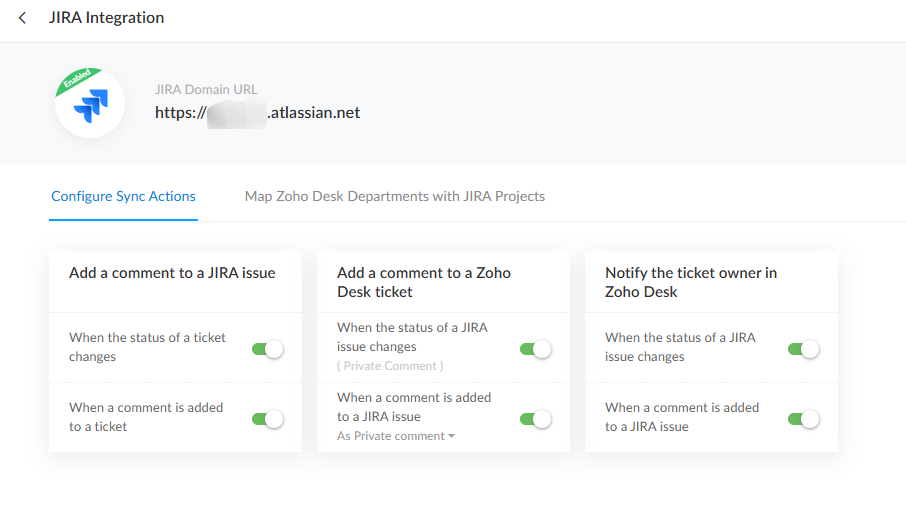Toggle Zoho Desk comment when JIRA comment added
This screenshot has width=906, height=521.
[535, 419]
